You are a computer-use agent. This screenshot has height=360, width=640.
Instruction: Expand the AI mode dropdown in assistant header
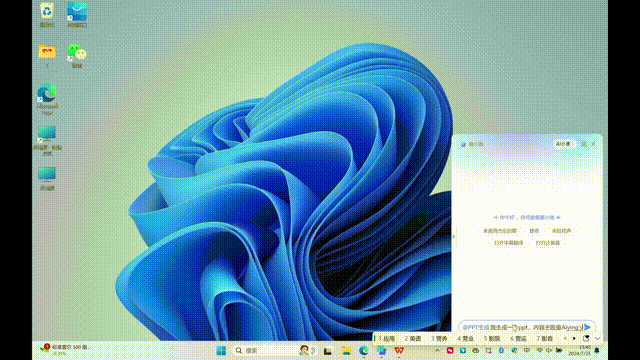tap(564, 144)
